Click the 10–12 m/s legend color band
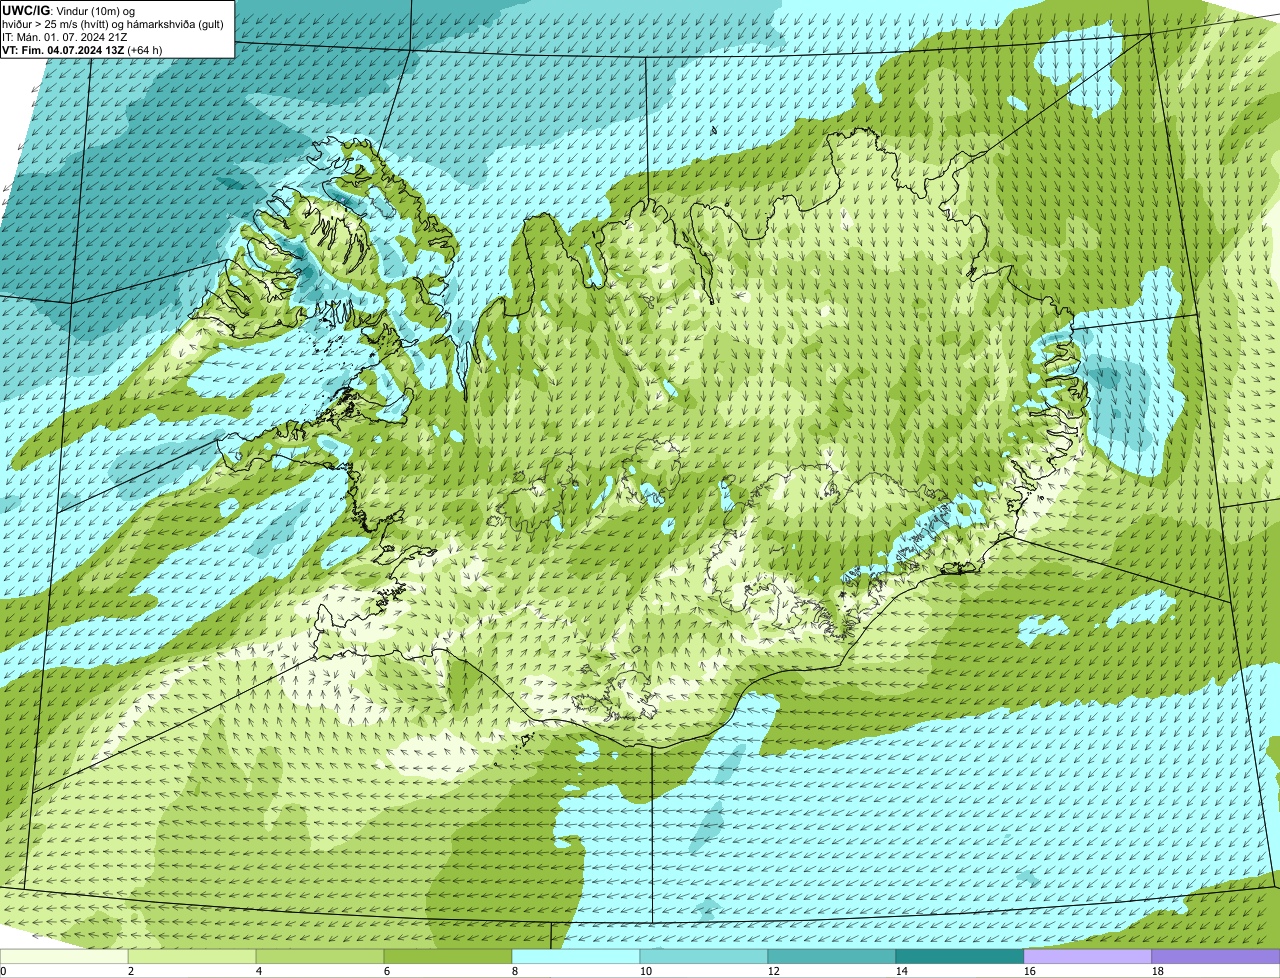1280x978 pixels. pos(704,957)
